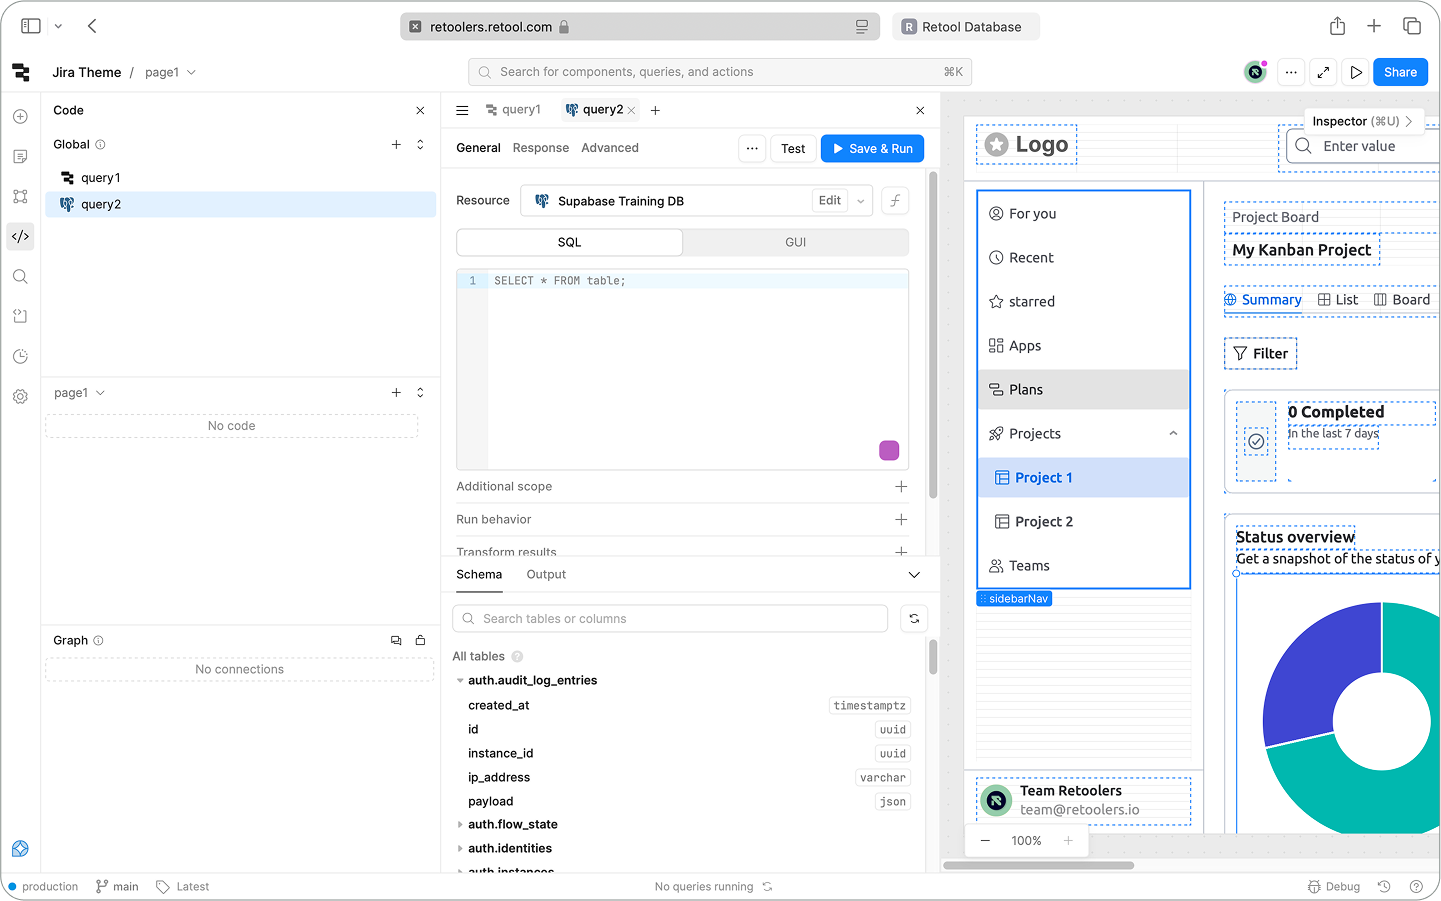The image size is (1441, 901).
Task: Switch to the Schema tab
Action: click(479, 575)
